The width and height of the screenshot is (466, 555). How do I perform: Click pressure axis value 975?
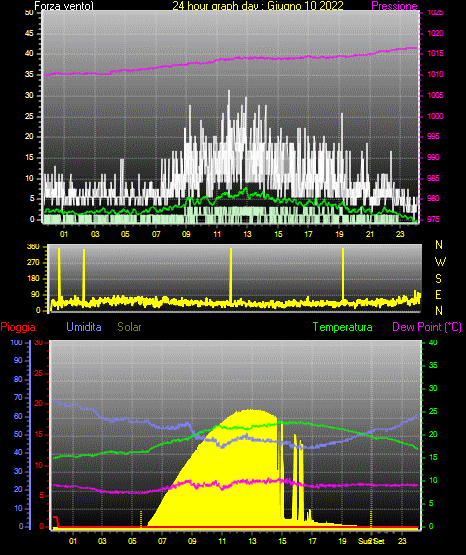tap(433, 219)
